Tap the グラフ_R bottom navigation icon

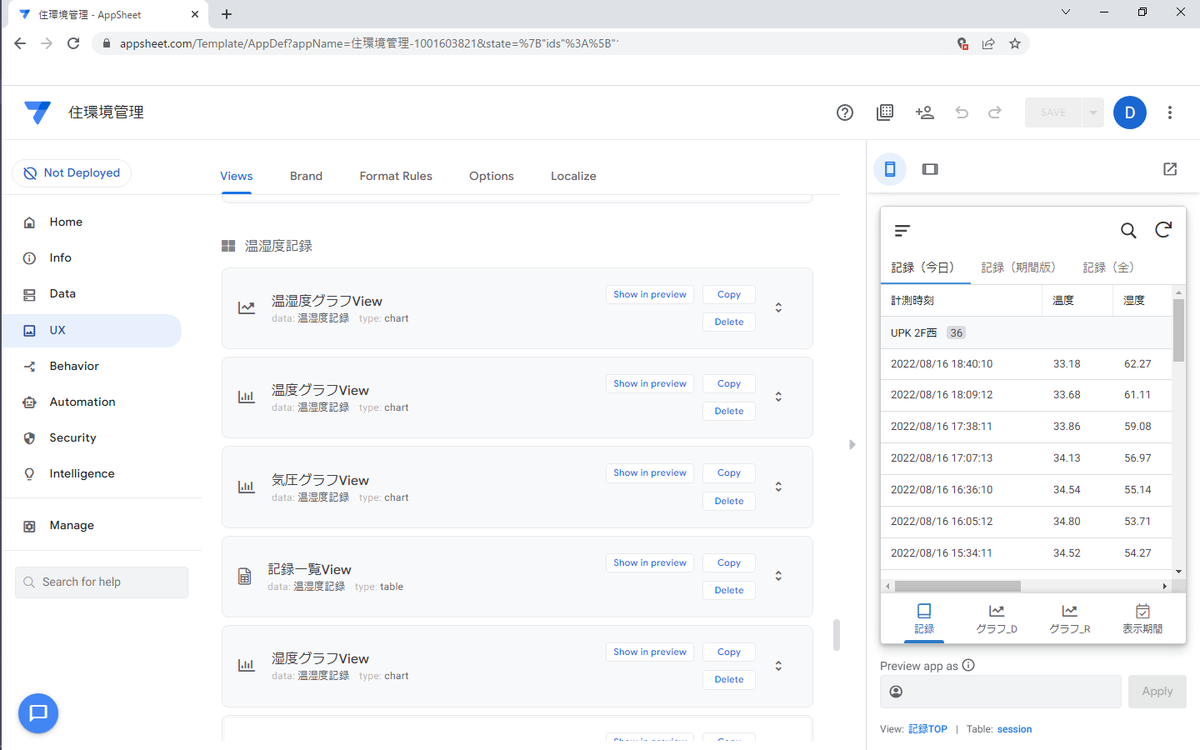point(1069,618)
